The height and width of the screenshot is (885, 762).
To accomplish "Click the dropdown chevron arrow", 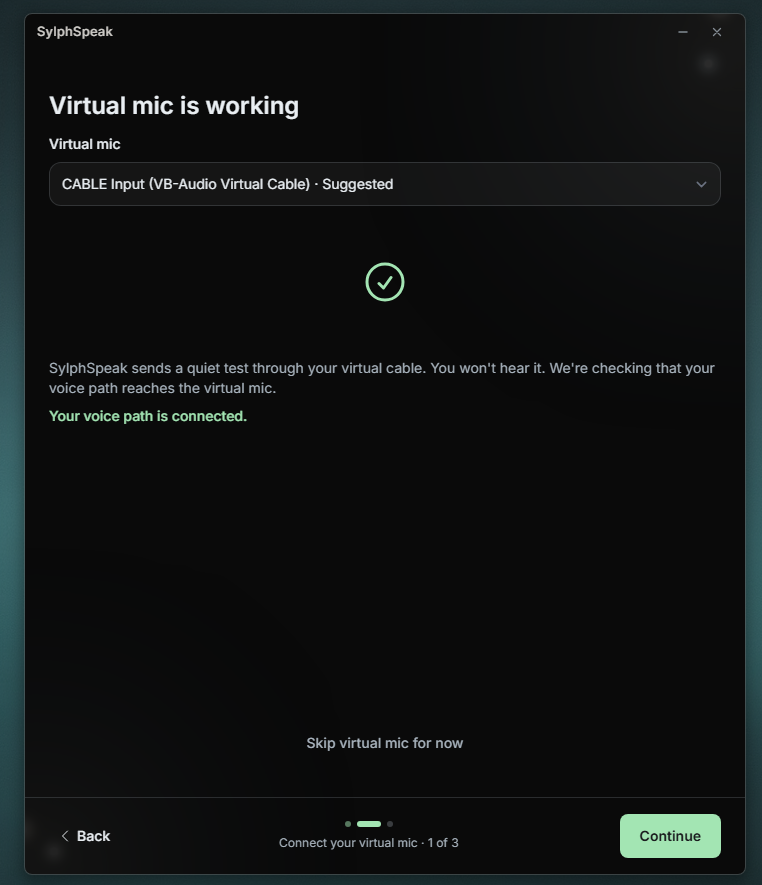I will [x=701, y=185].
